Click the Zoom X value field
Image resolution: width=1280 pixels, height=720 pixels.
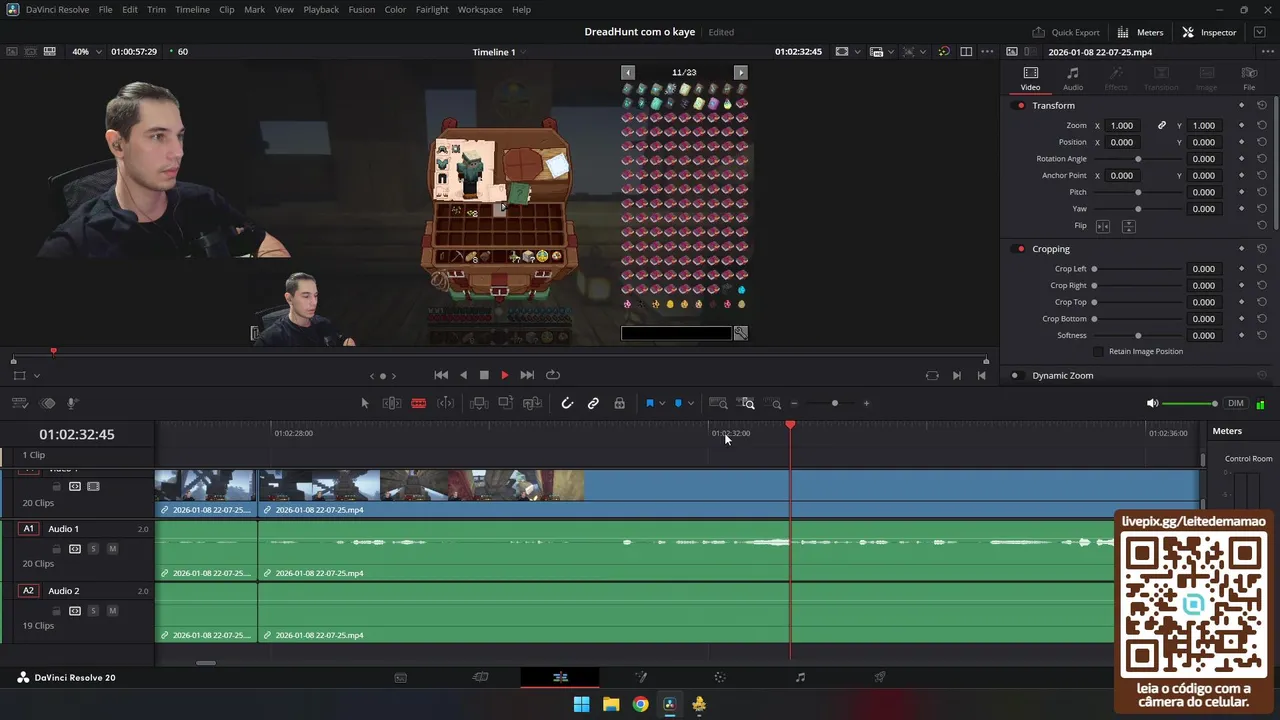(x=1124, y=126)
